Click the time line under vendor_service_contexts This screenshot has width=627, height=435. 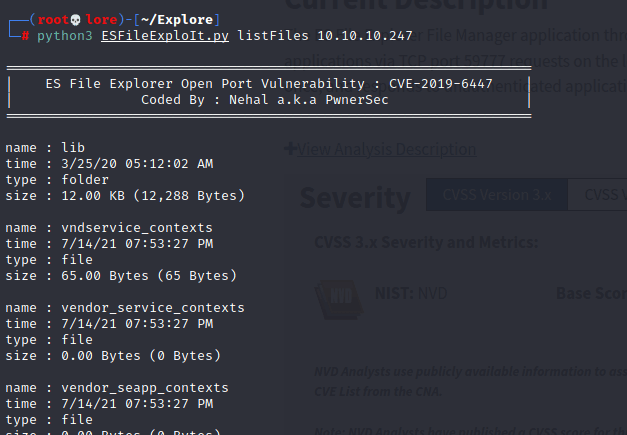tap(109, 323)
